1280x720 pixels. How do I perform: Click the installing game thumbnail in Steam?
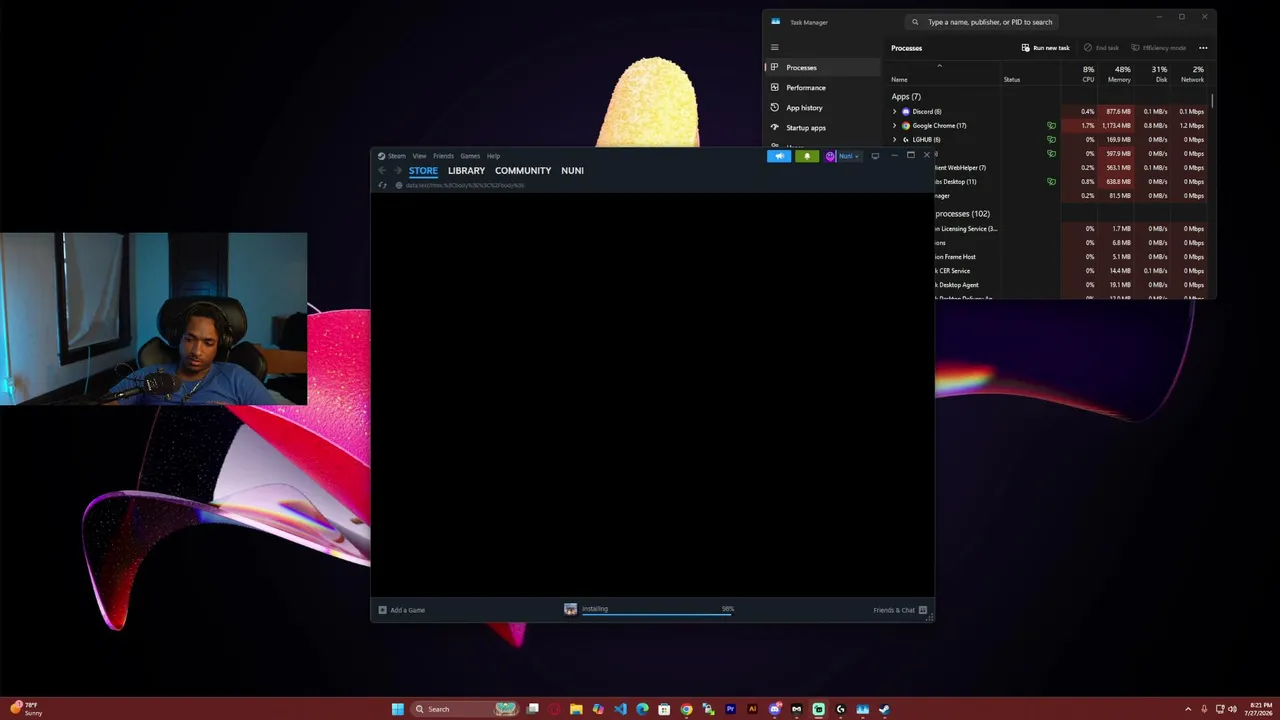570,609
